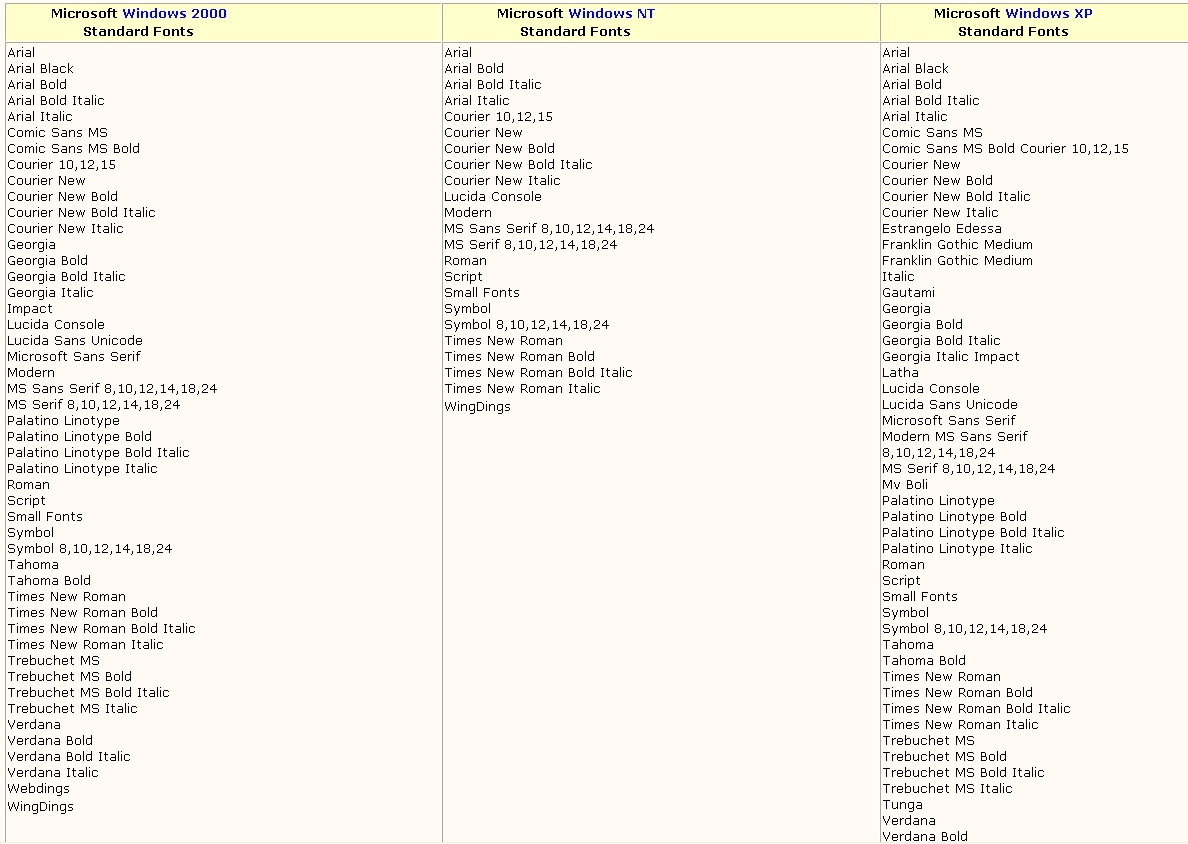Click Palatino Linotype in Windows 2000 column

tap(64, 420)
